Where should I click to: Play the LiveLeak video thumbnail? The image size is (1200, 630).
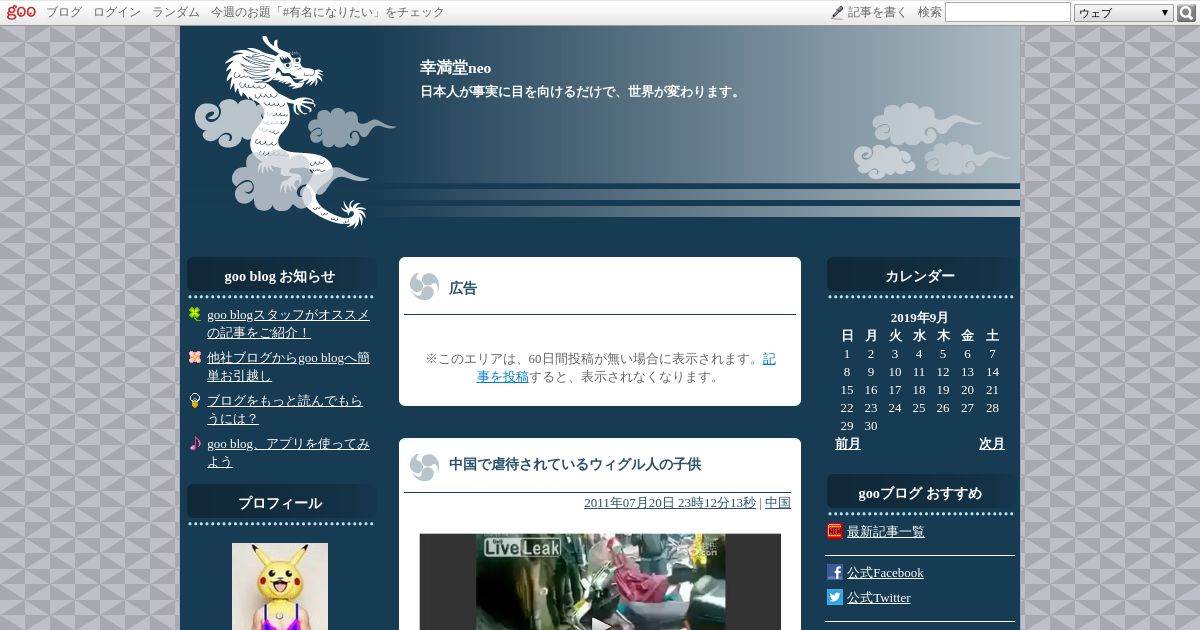pyautogui.click(x=600, y=582)
